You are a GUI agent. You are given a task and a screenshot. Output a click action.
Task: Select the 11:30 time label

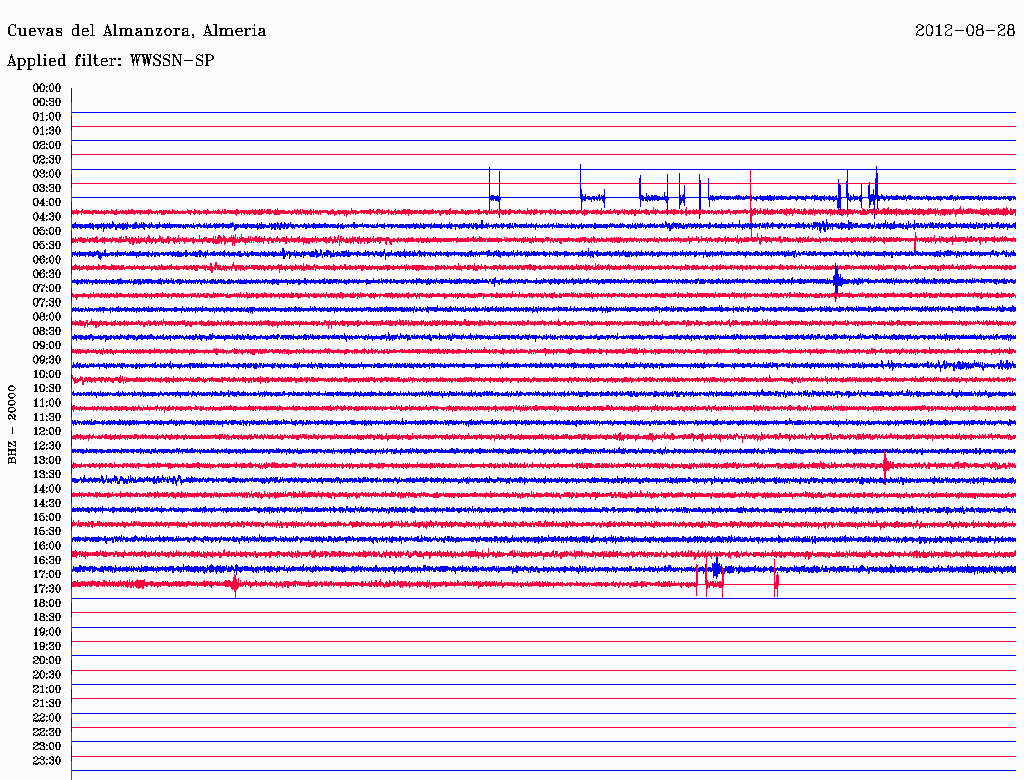[47, 417]
